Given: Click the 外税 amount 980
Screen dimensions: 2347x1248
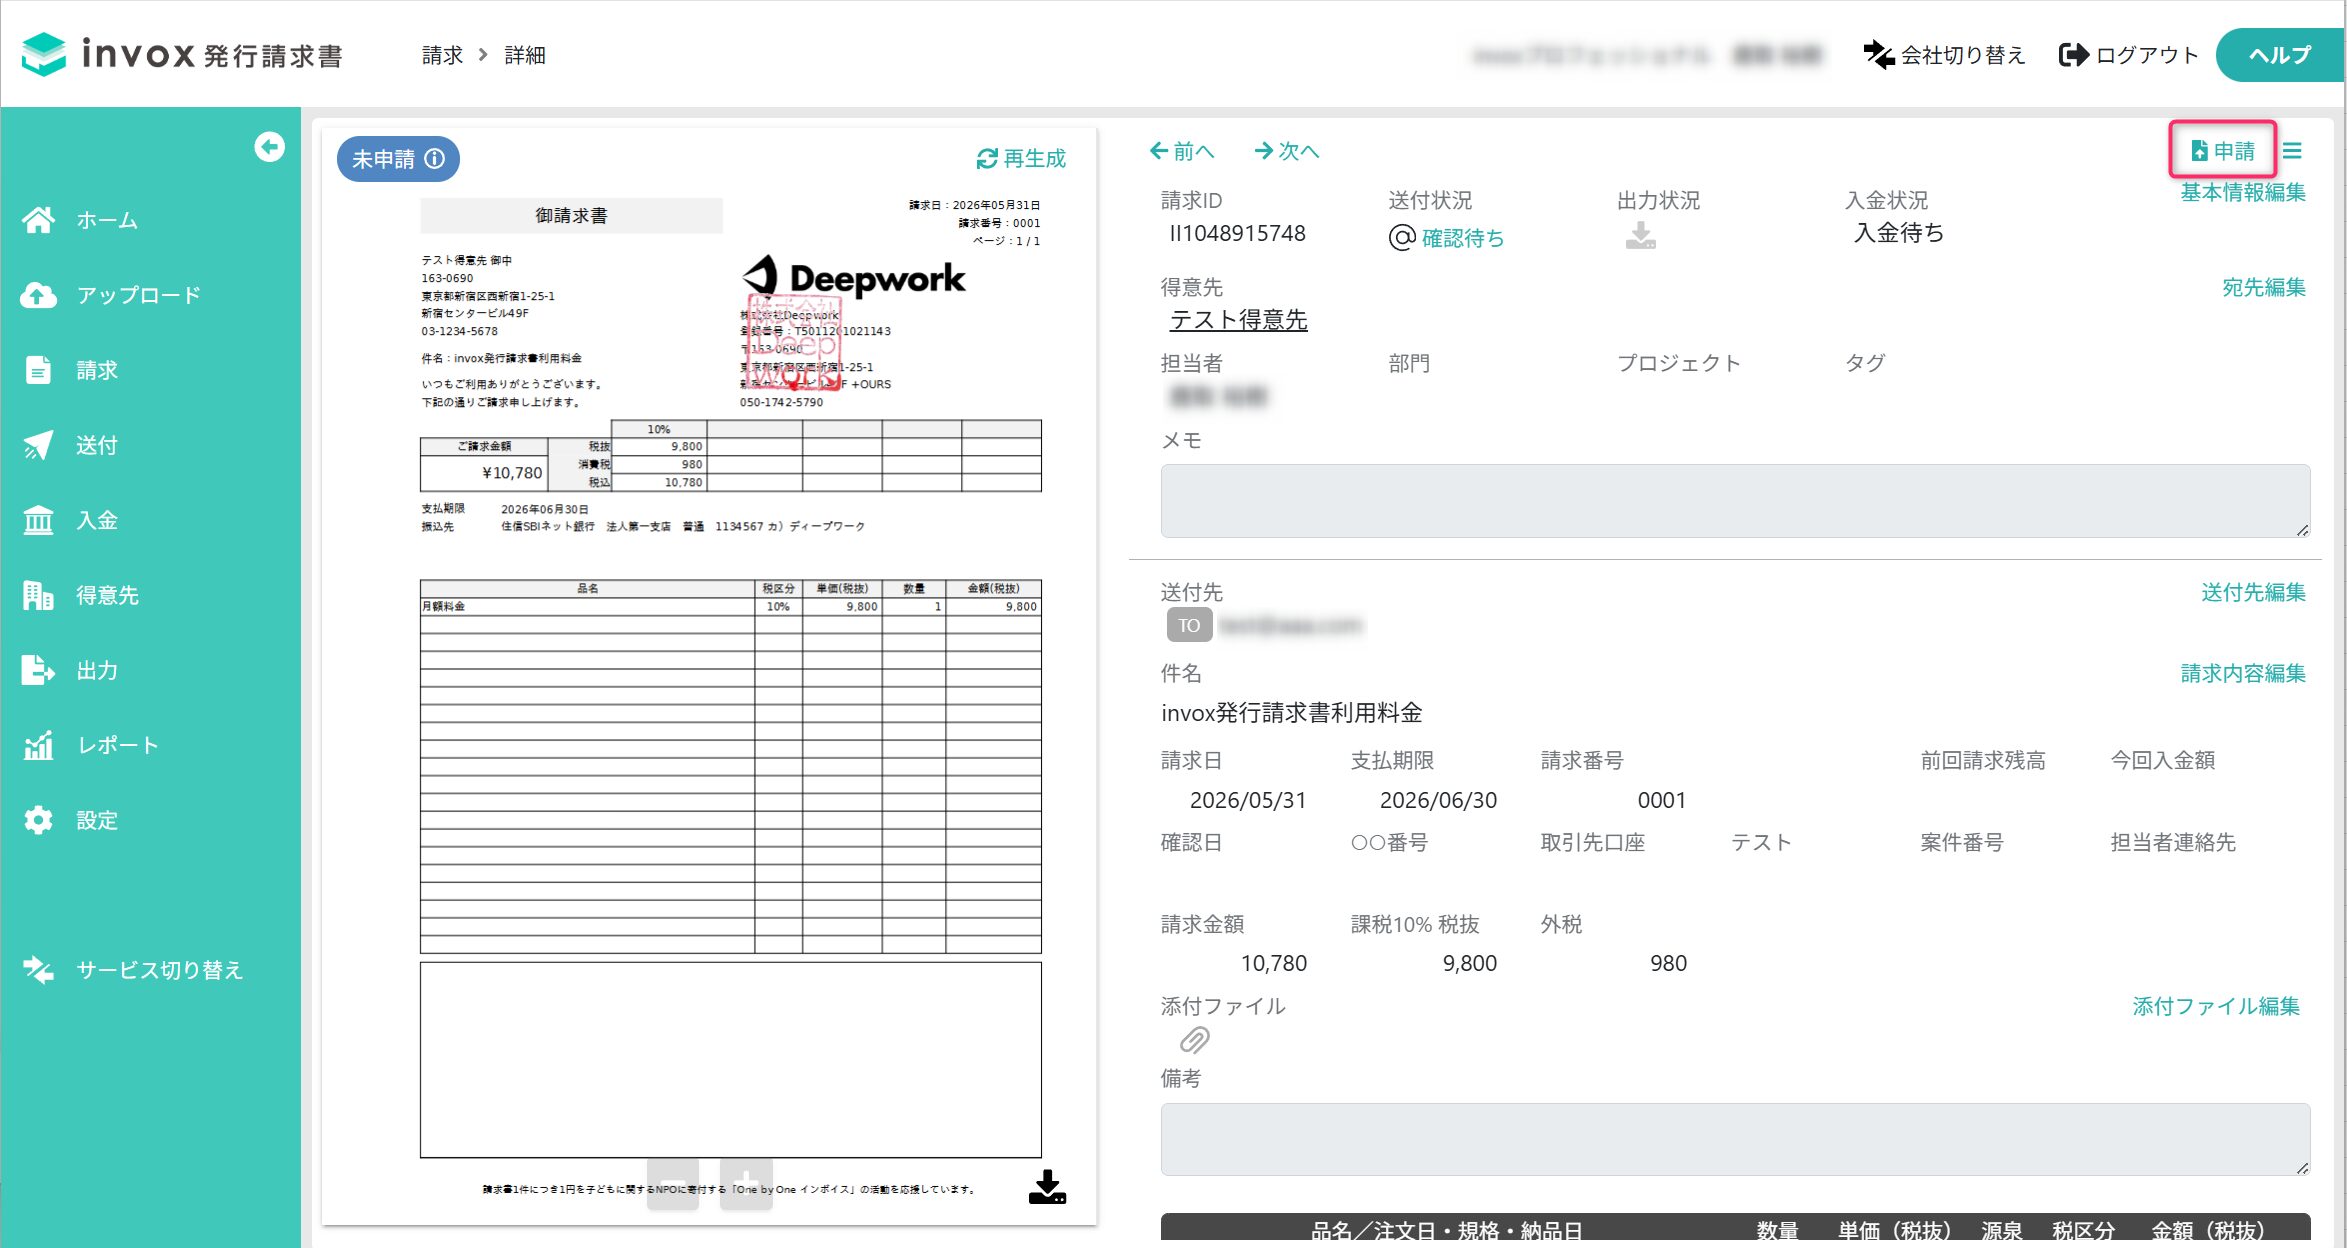Looking at the screenshot, I should (1668, 963).
